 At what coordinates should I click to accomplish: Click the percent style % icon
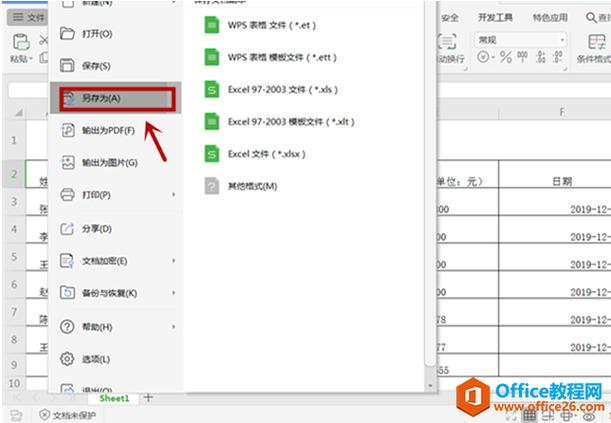tap(506, 57)
